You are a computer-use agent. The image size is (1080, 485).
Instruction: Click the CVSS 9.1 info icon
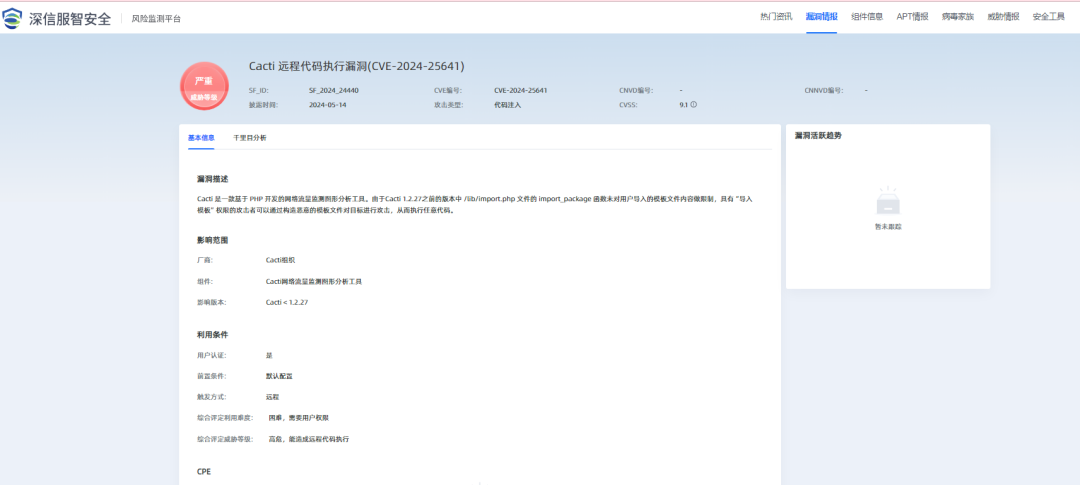point(694,105)
